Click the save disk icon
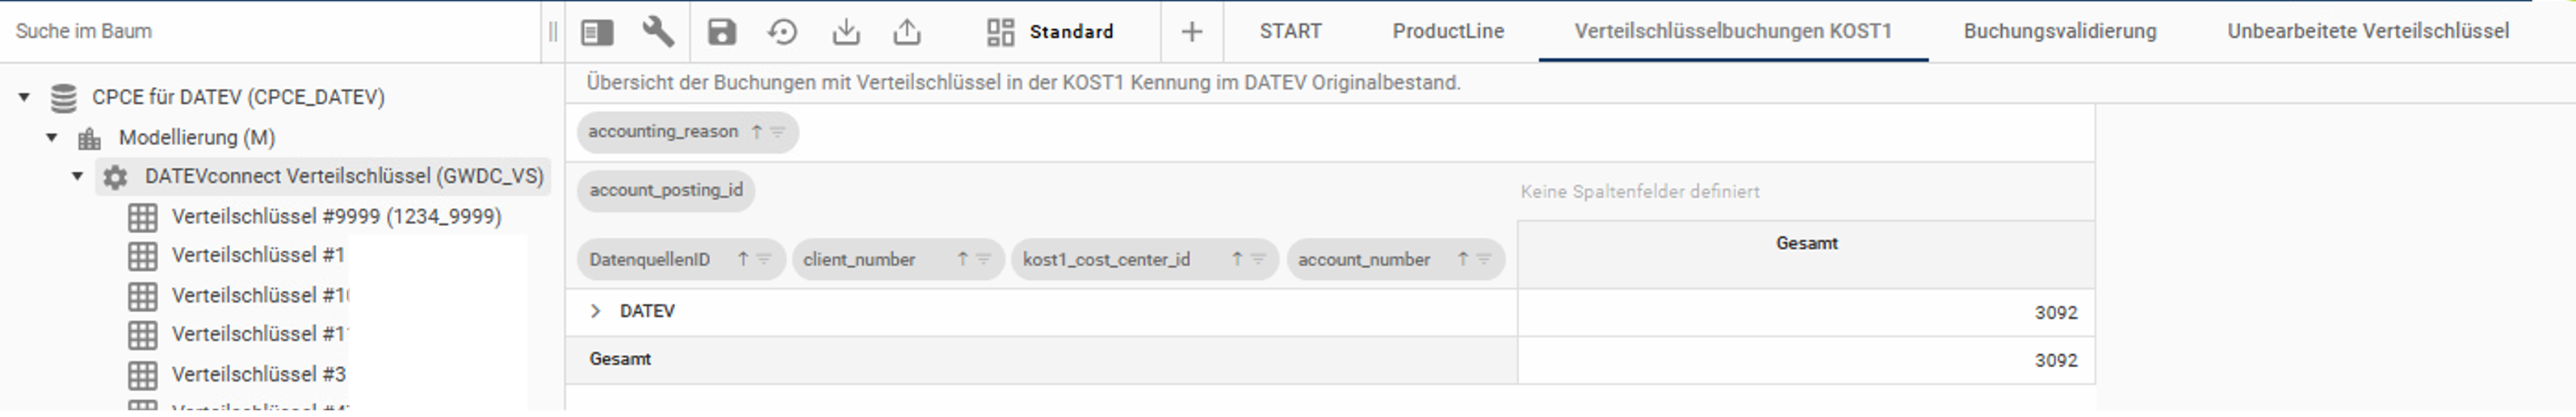Image resolution: width=2576 pixels, height=417 pixels. click(721, 32)
